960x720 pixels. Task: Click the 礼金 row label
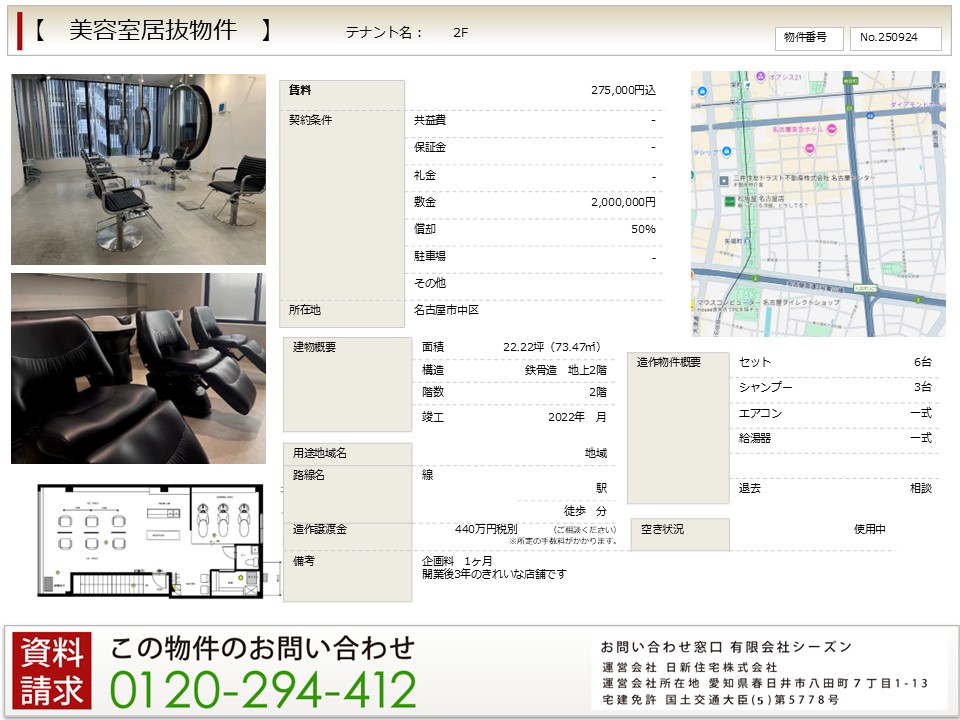pyautogui.click(x=425, y=176)
